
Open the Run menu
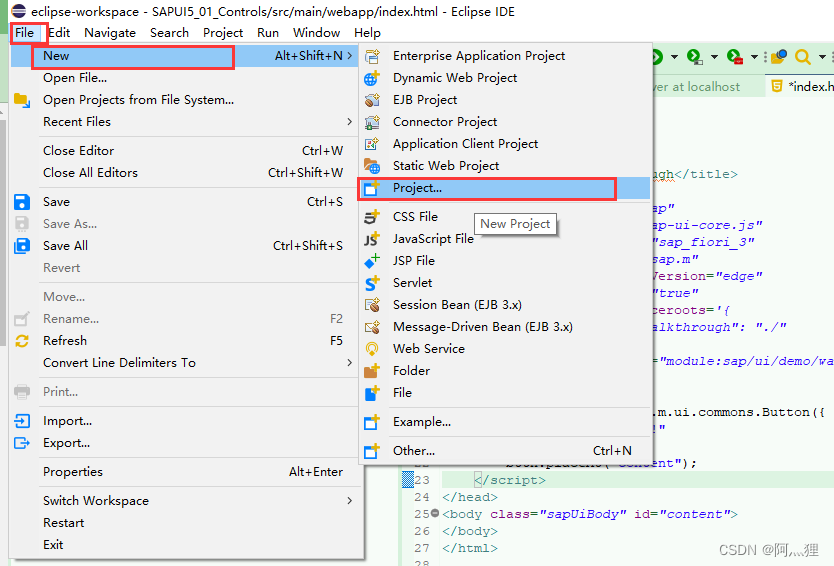point(268,32)
